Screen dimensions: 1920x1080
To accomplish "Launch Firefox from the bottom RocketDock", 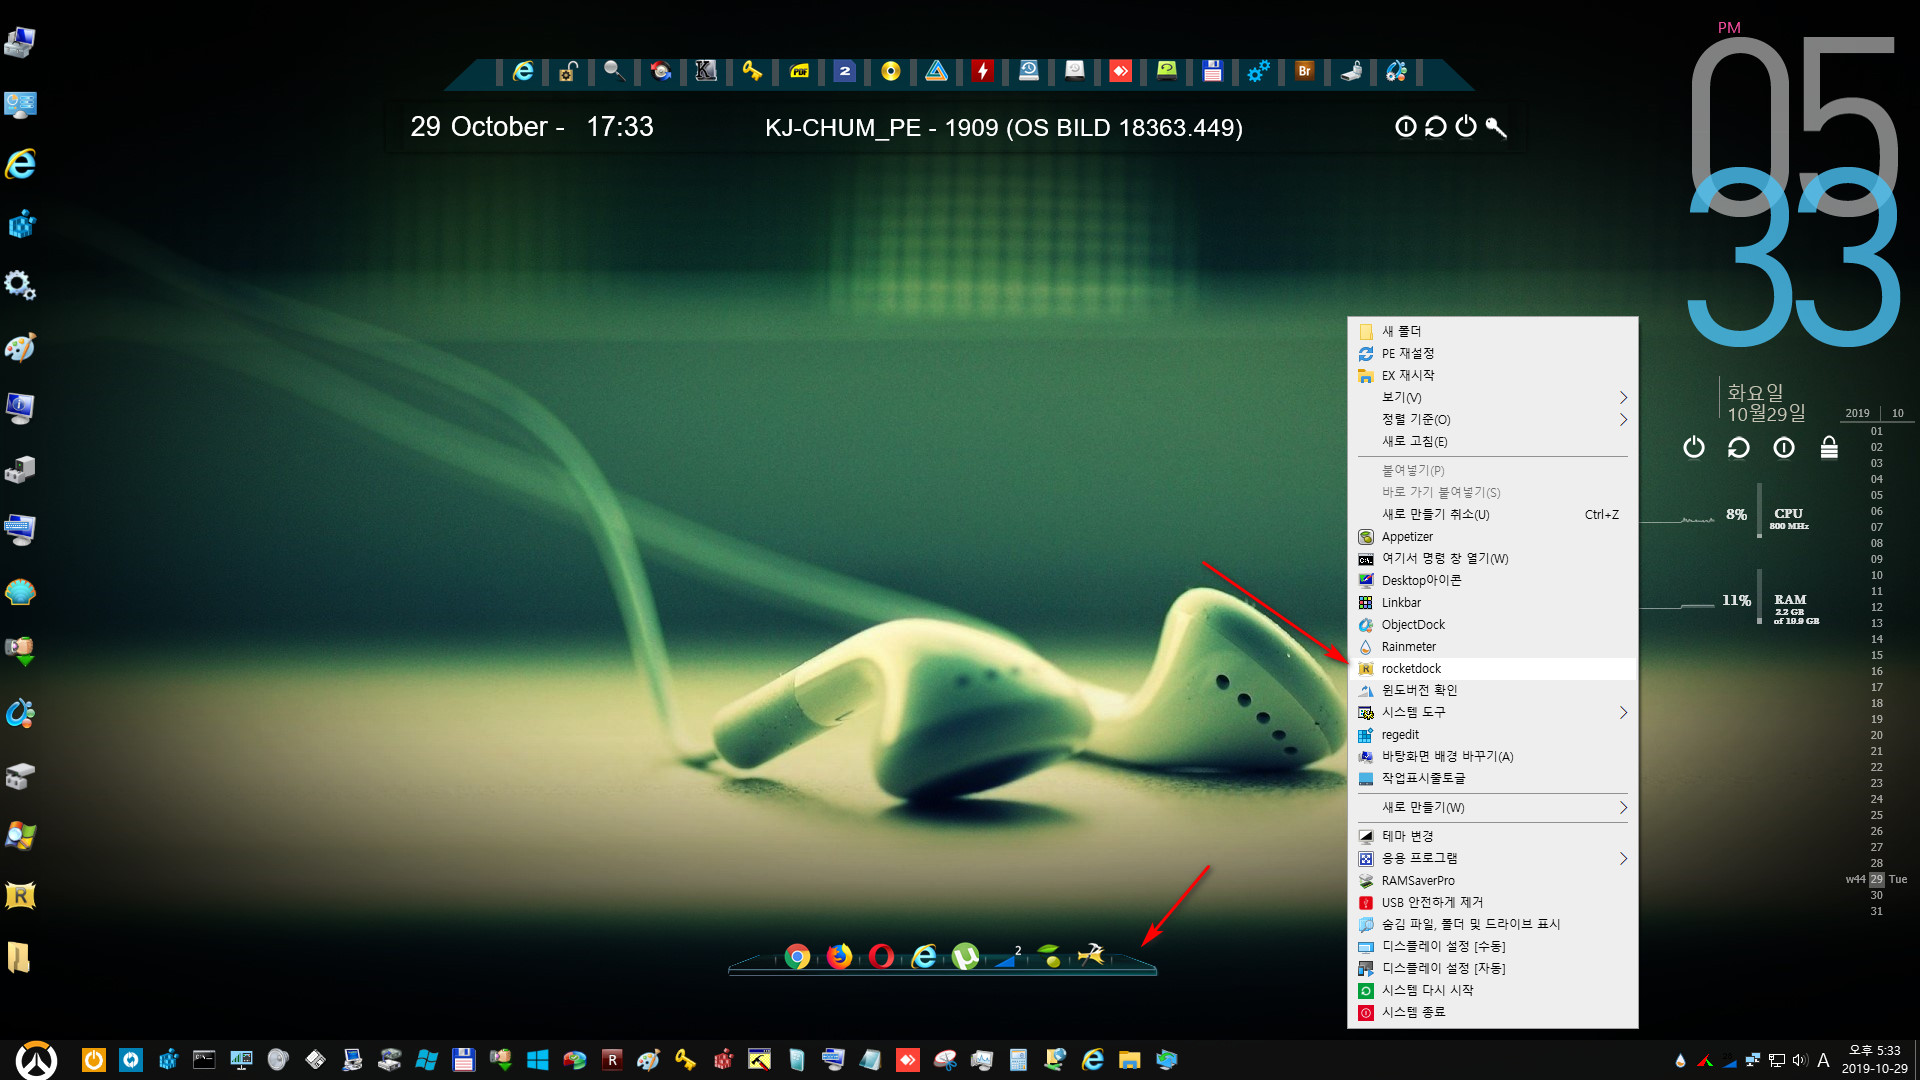I will [839, 957].
